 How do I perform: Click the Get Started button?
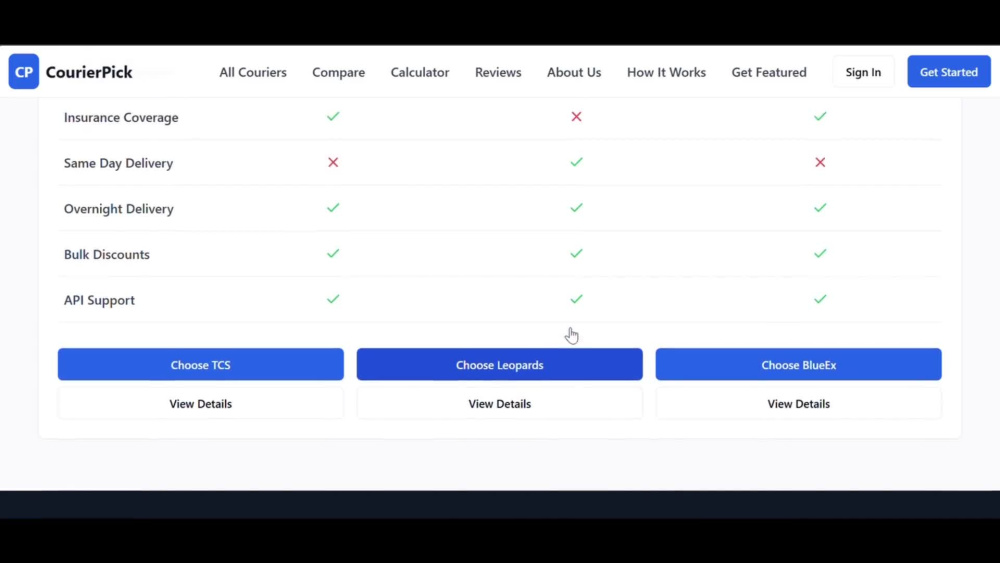(x=948, y=72)
